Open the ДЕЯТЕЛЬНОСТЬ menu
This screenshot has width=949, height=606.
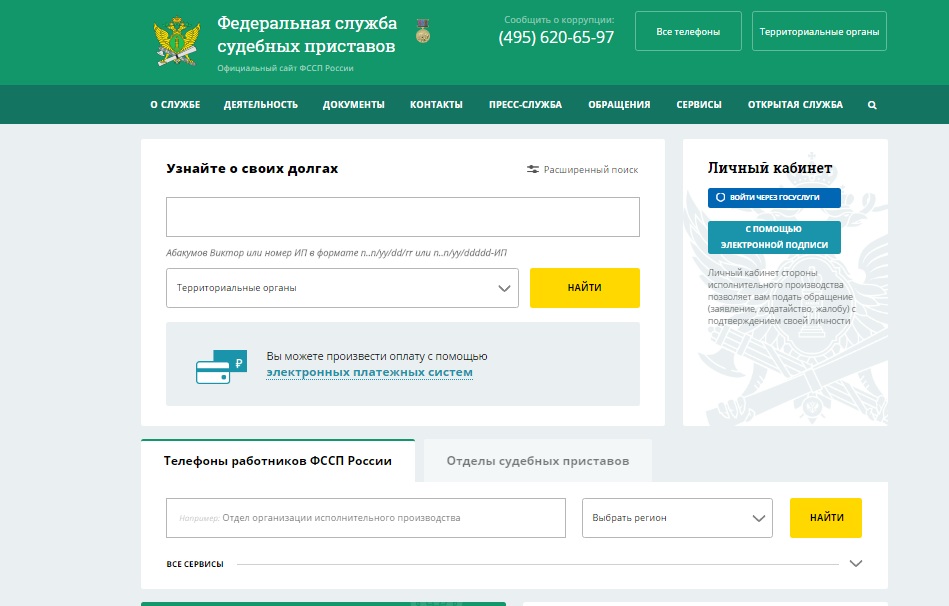(x=261, y=105)
